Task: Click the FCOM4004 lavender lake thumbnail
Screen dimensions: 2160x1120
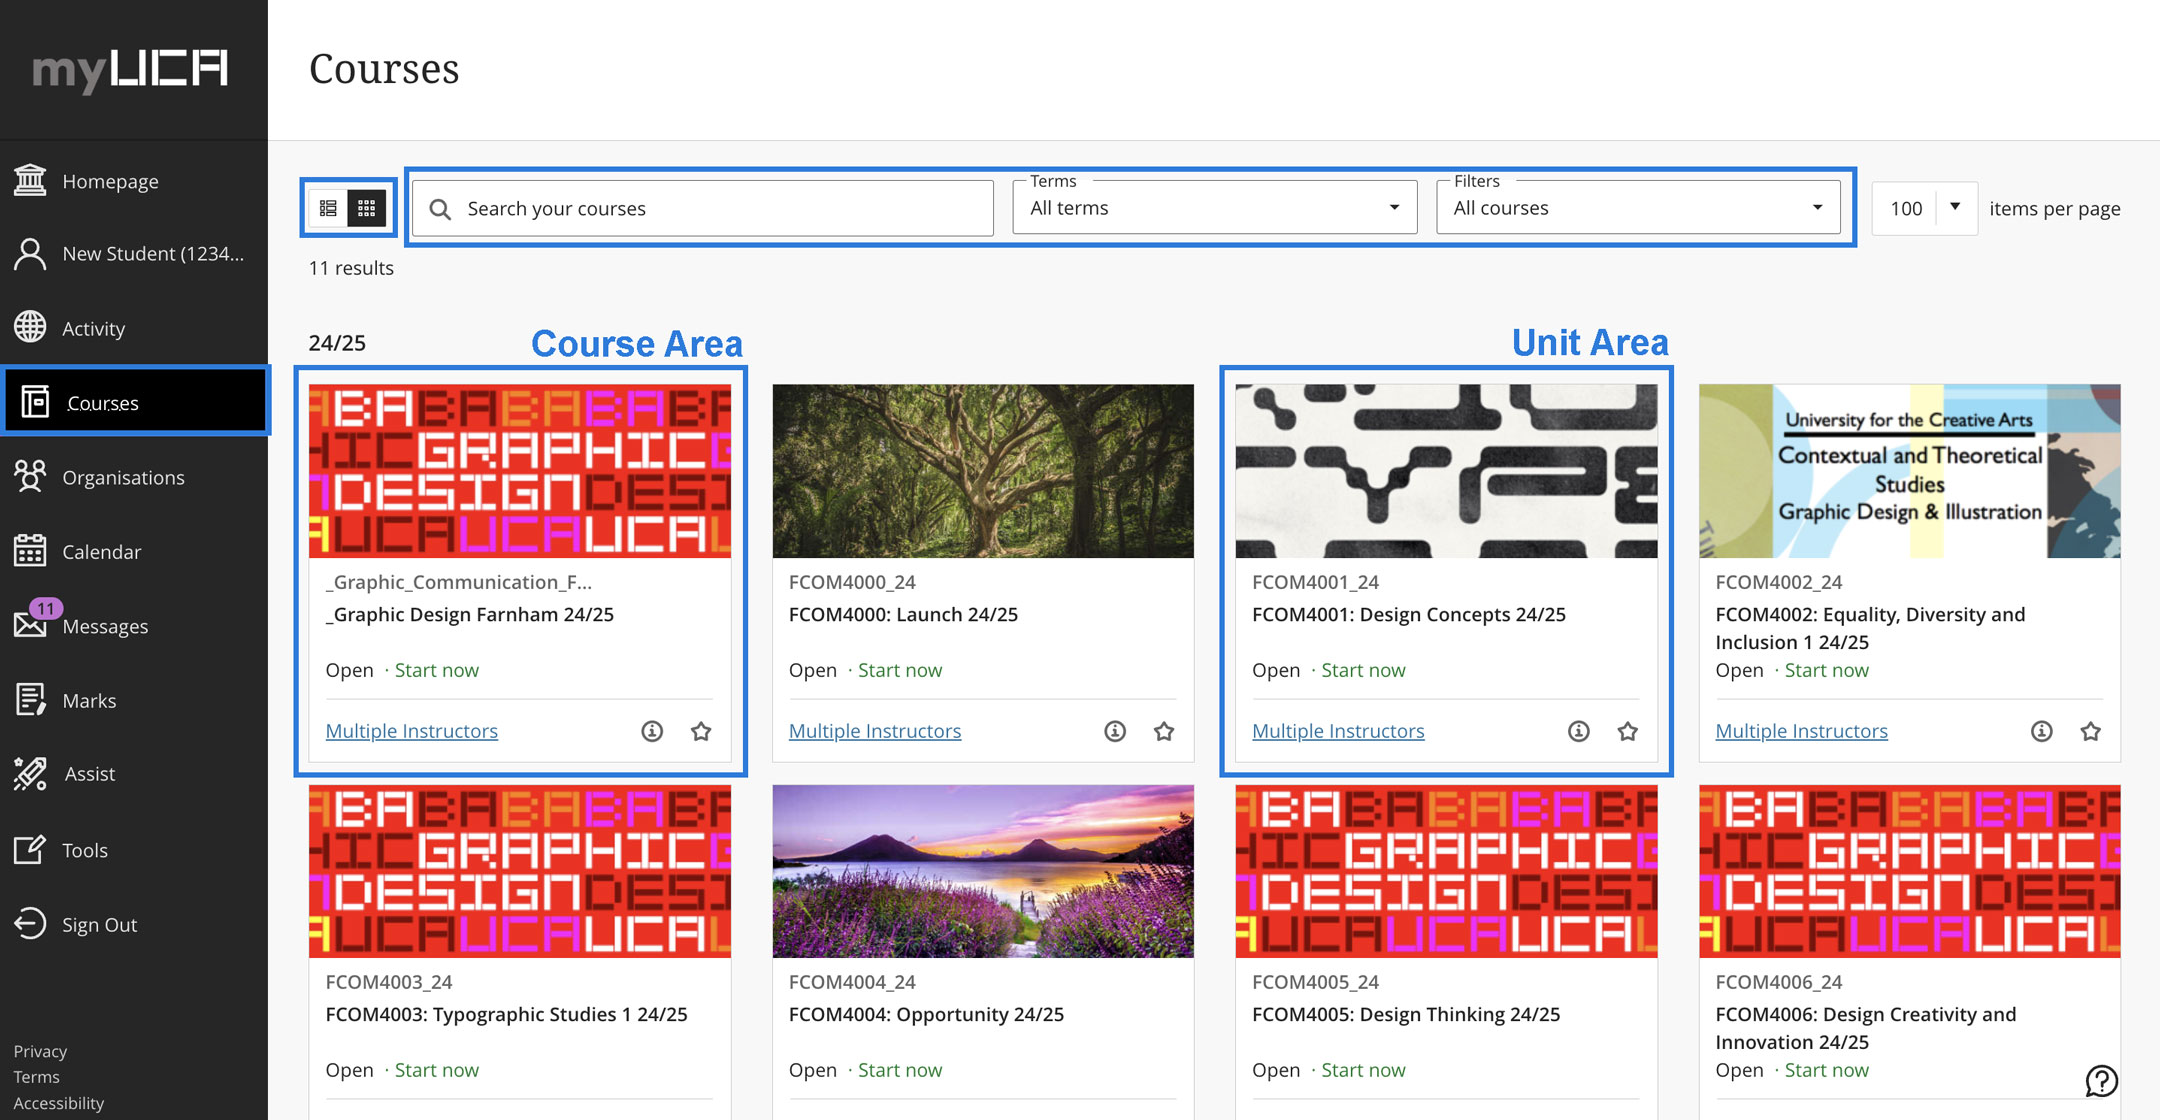Action: point(983,871)
